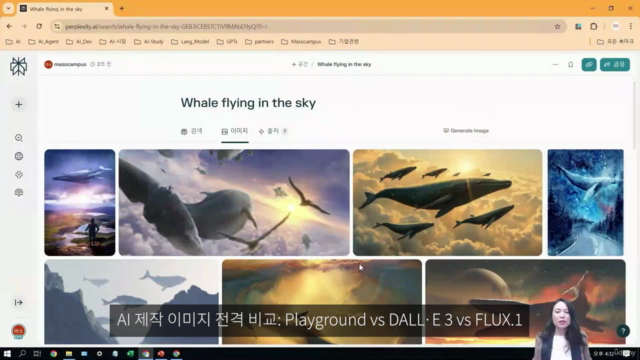Open golden sky whale pod image

click(447, 202)
